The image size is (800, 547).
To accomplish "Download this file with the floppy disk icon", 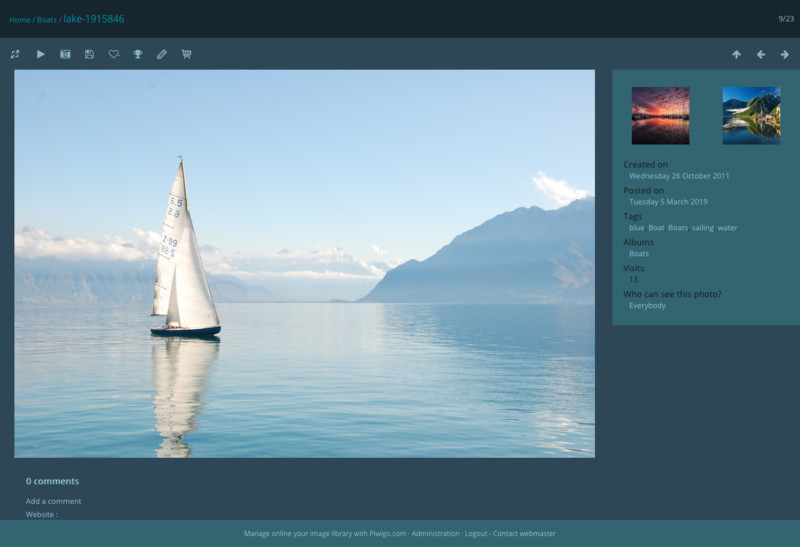I will click(x=89, y=54).
